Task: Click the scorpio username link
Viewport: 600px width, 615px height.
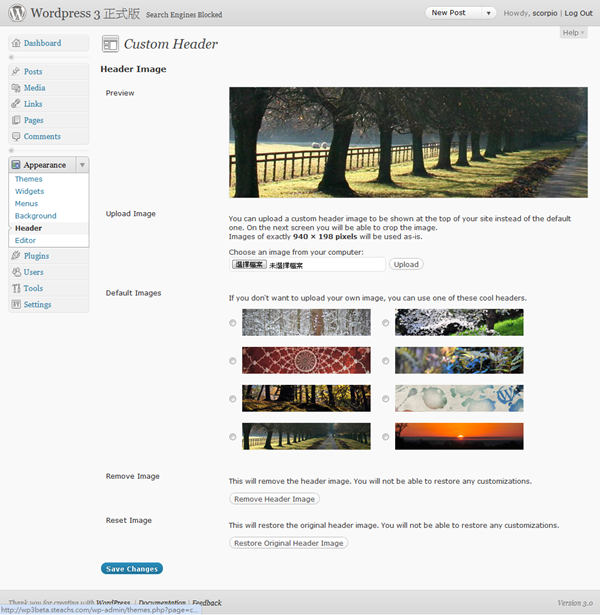Action: click(545, 13)
